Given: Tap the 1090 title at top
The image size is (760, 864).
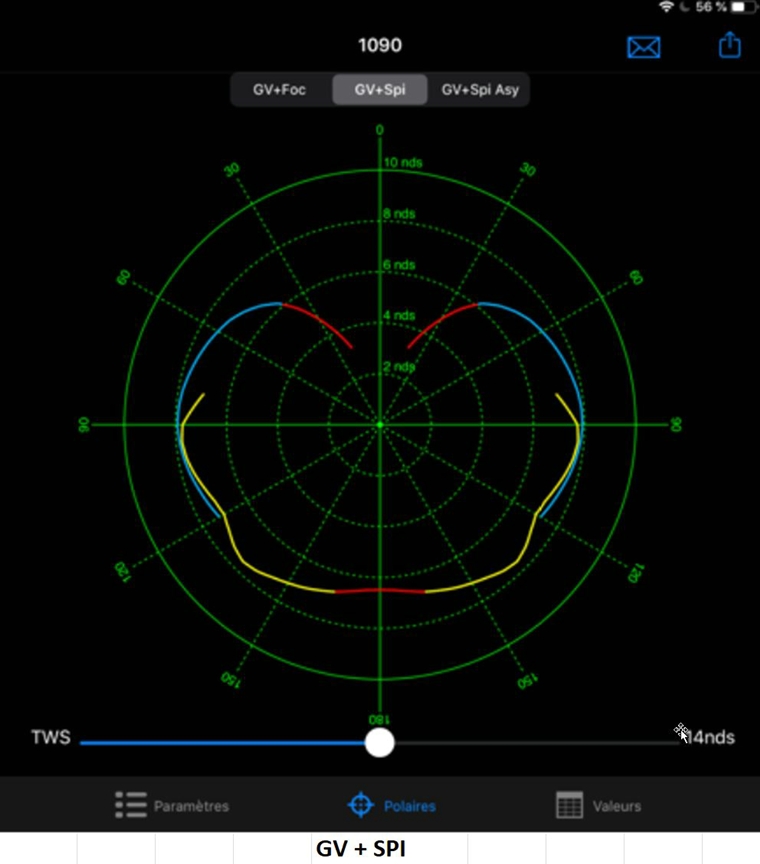Looking at the screenshot, I should [379, 46].
